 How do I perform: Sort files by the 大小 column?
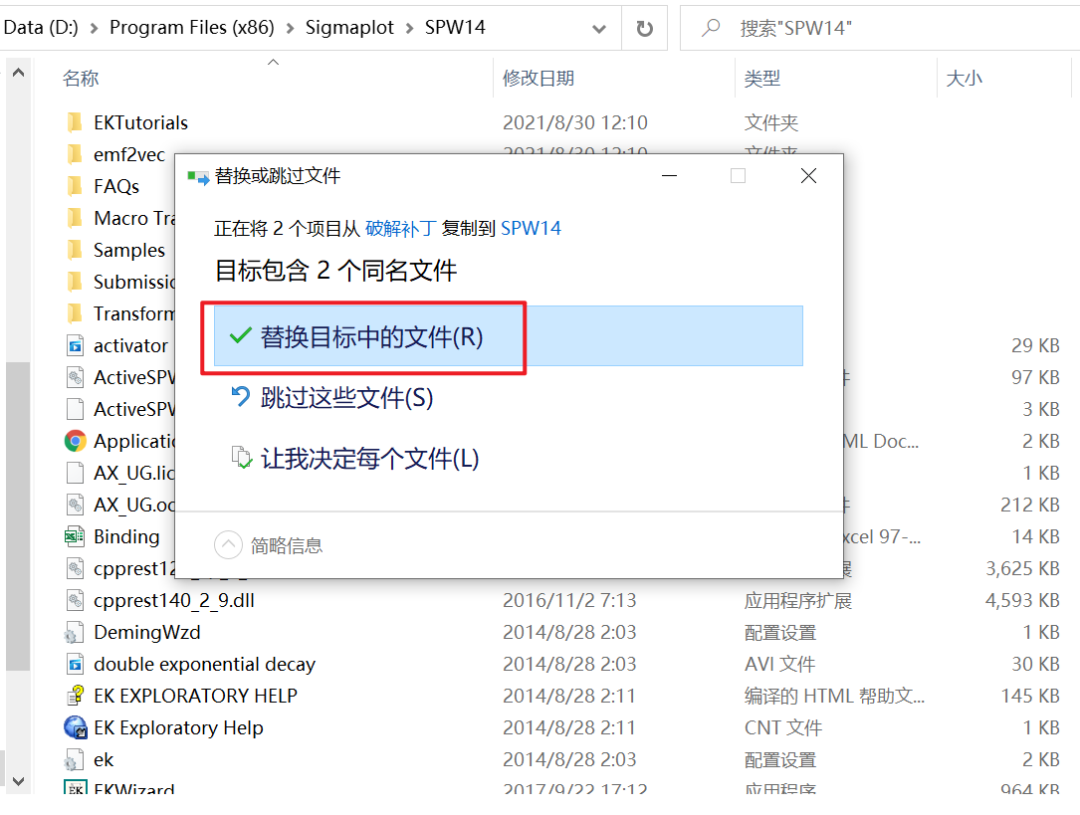[964, 79]
